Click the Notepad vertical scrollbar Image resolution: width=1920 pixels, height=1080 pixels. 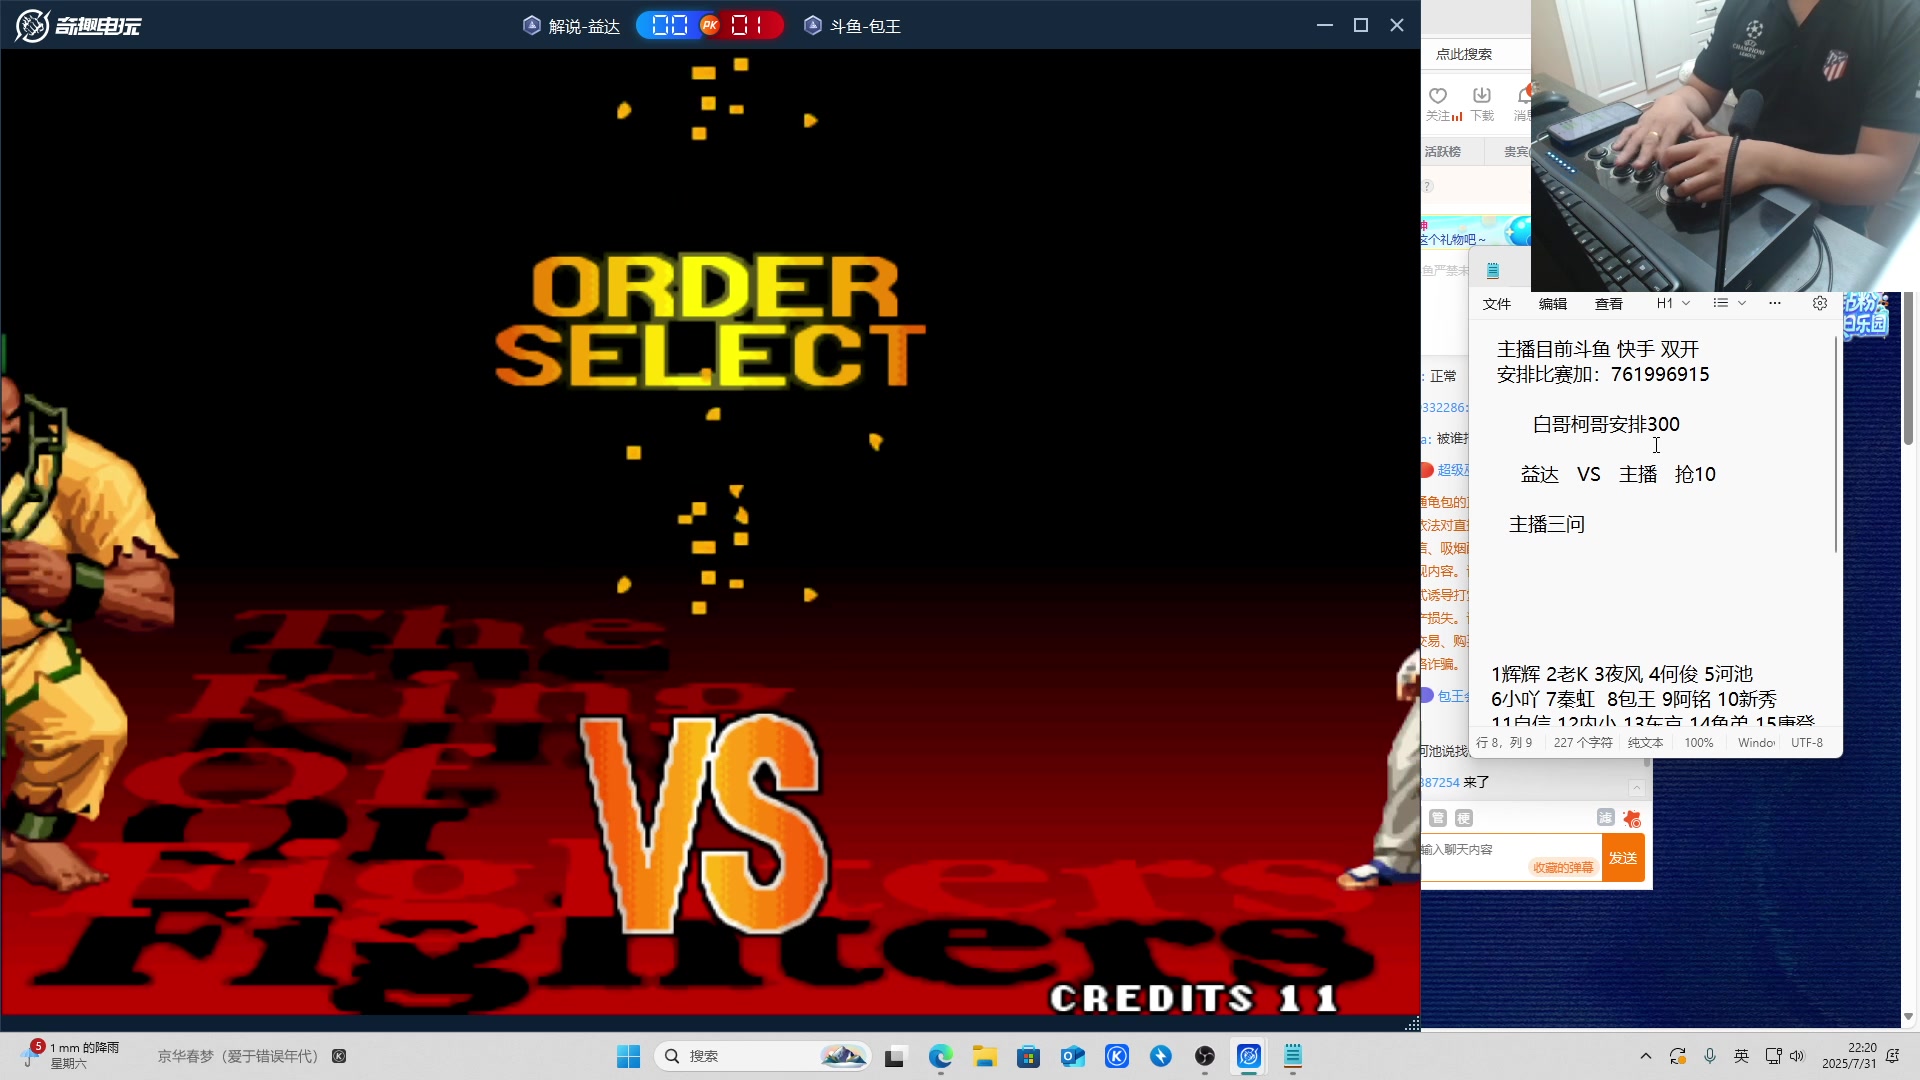(x=1836, y=445)
